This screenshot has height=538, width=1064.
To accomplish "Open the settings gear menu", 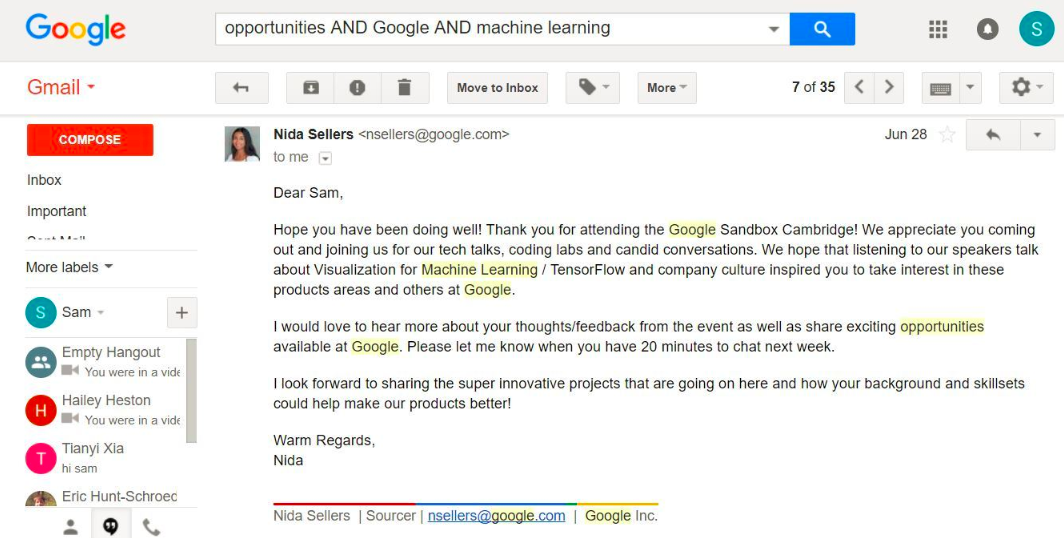I will click(1026, 88).
